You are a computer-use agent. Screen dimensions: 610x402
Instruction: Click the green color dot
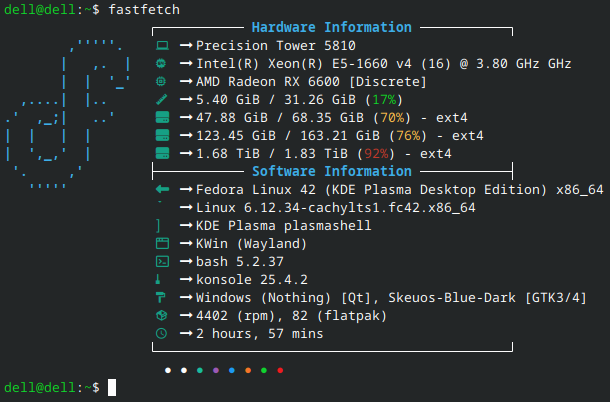[264, 370]
